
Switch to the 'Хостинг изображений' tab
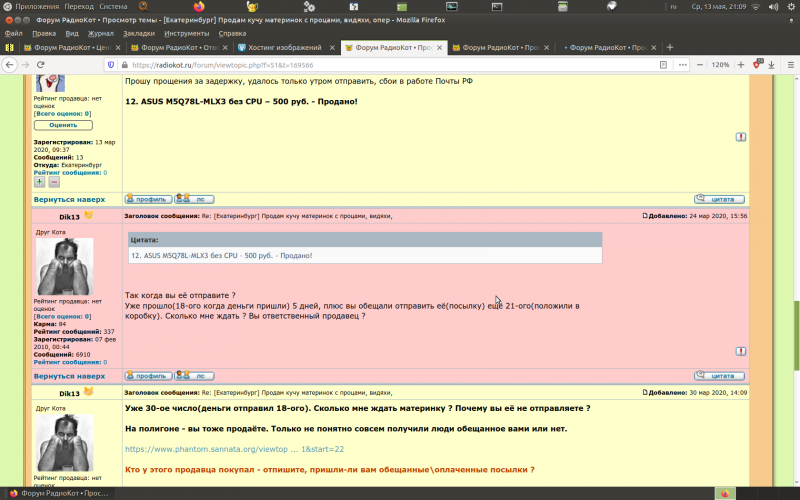point(286,47)
